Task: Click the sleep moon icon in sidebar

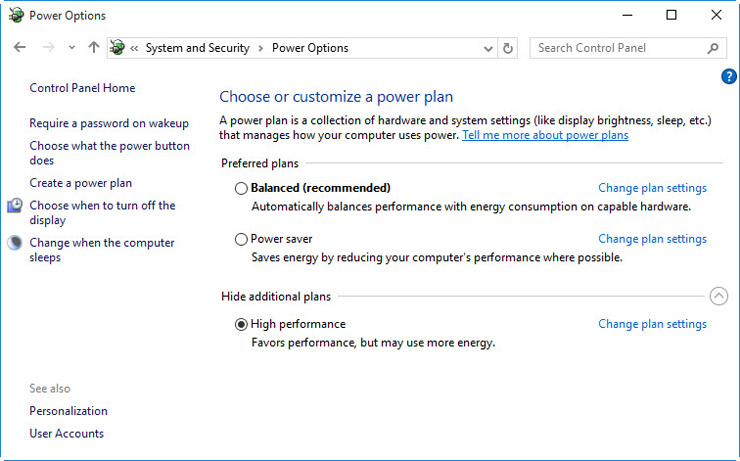Action: (15, 243)
